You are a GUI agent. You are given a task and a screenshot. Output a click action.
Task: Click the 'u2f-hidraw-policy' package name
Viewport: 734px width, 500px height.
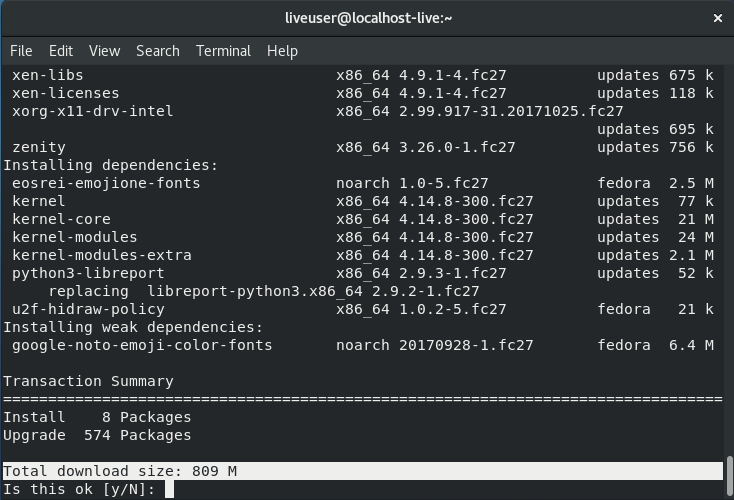pyautogui.click(x=88, y=309)
